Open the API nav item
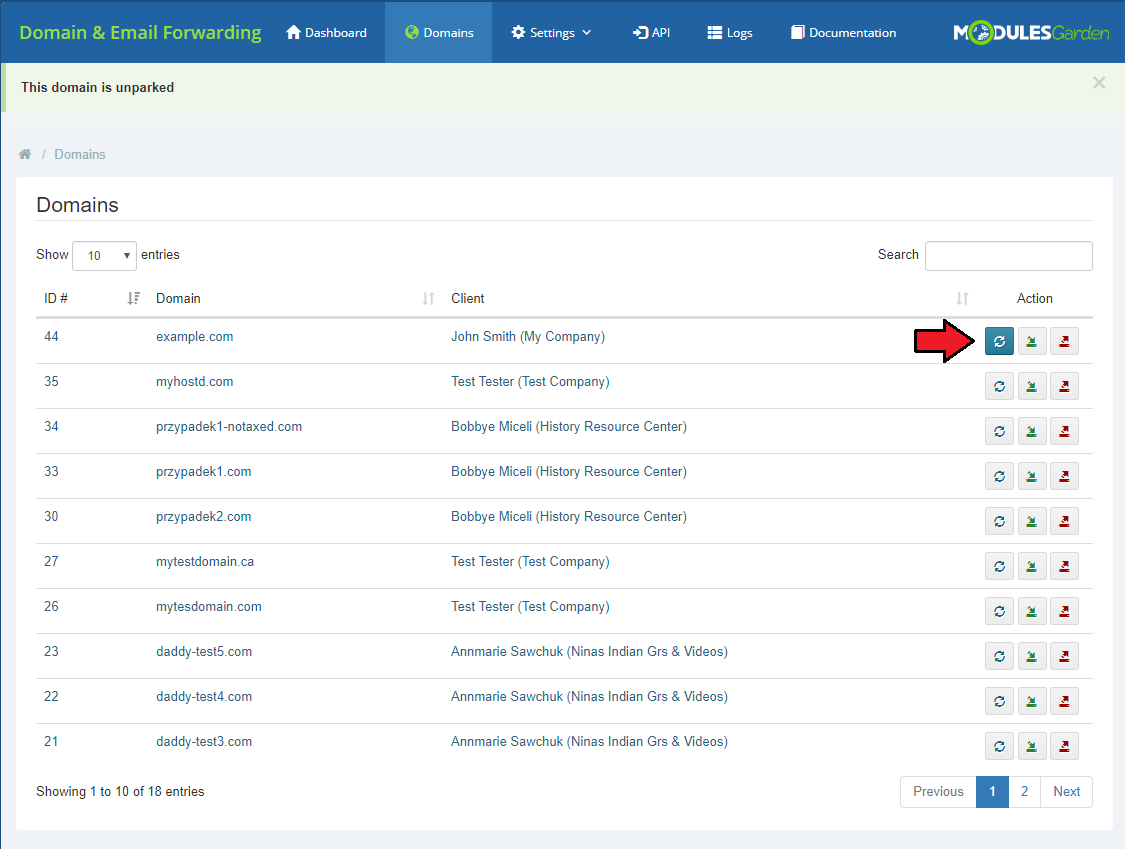Viewport: 1125px width, 849px height. tap(651, 32)
